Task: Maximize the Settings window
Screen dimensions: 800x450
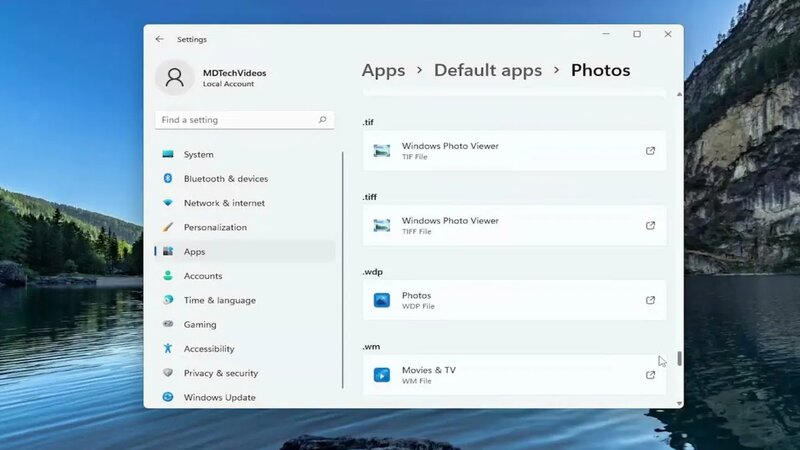Action: coord(637,34)
